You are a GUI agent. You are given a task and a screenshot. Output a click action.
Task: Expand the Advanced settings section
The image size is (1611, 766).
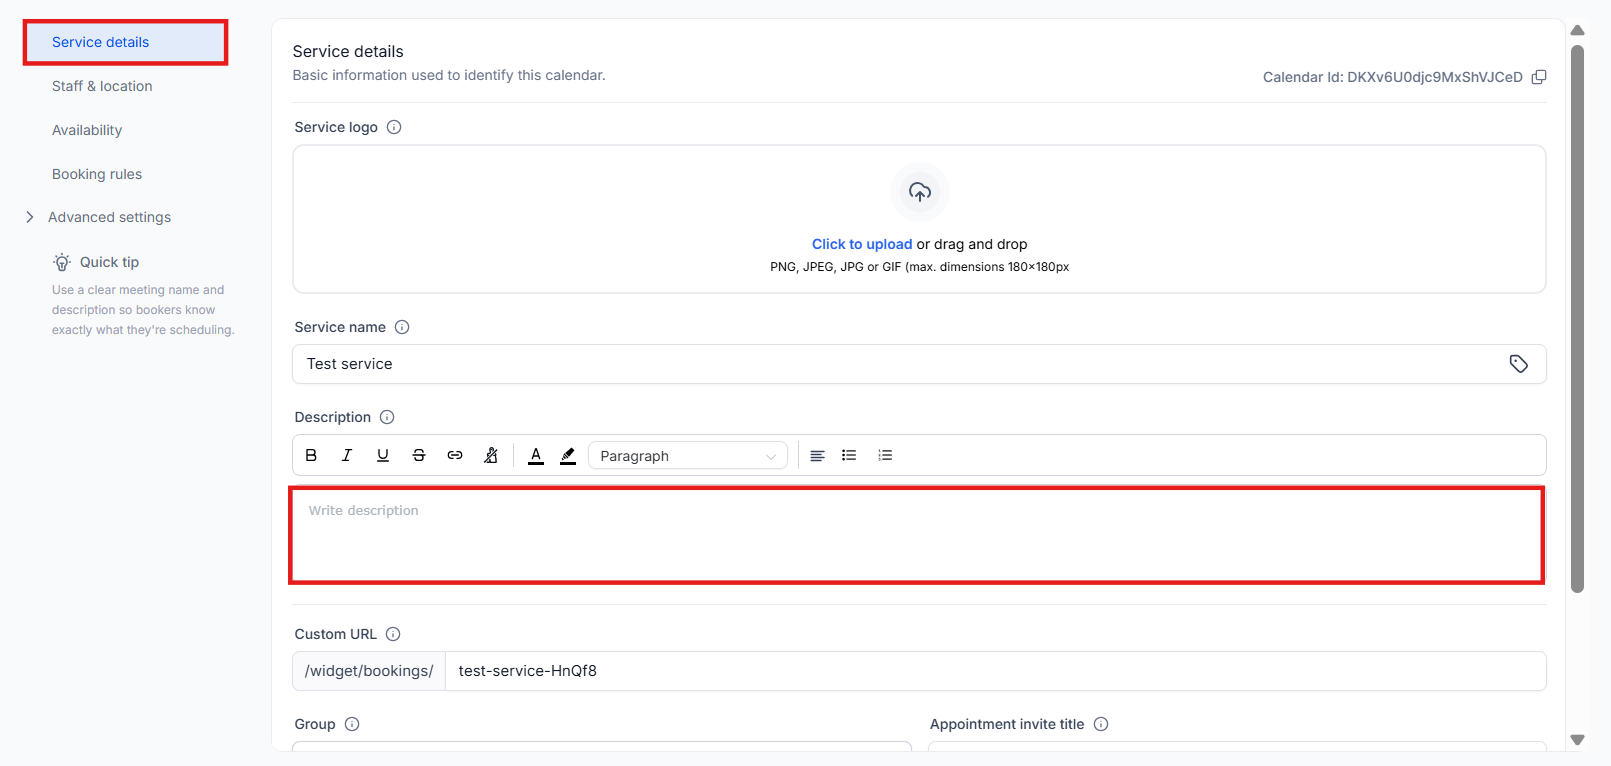tap(109, 217)
